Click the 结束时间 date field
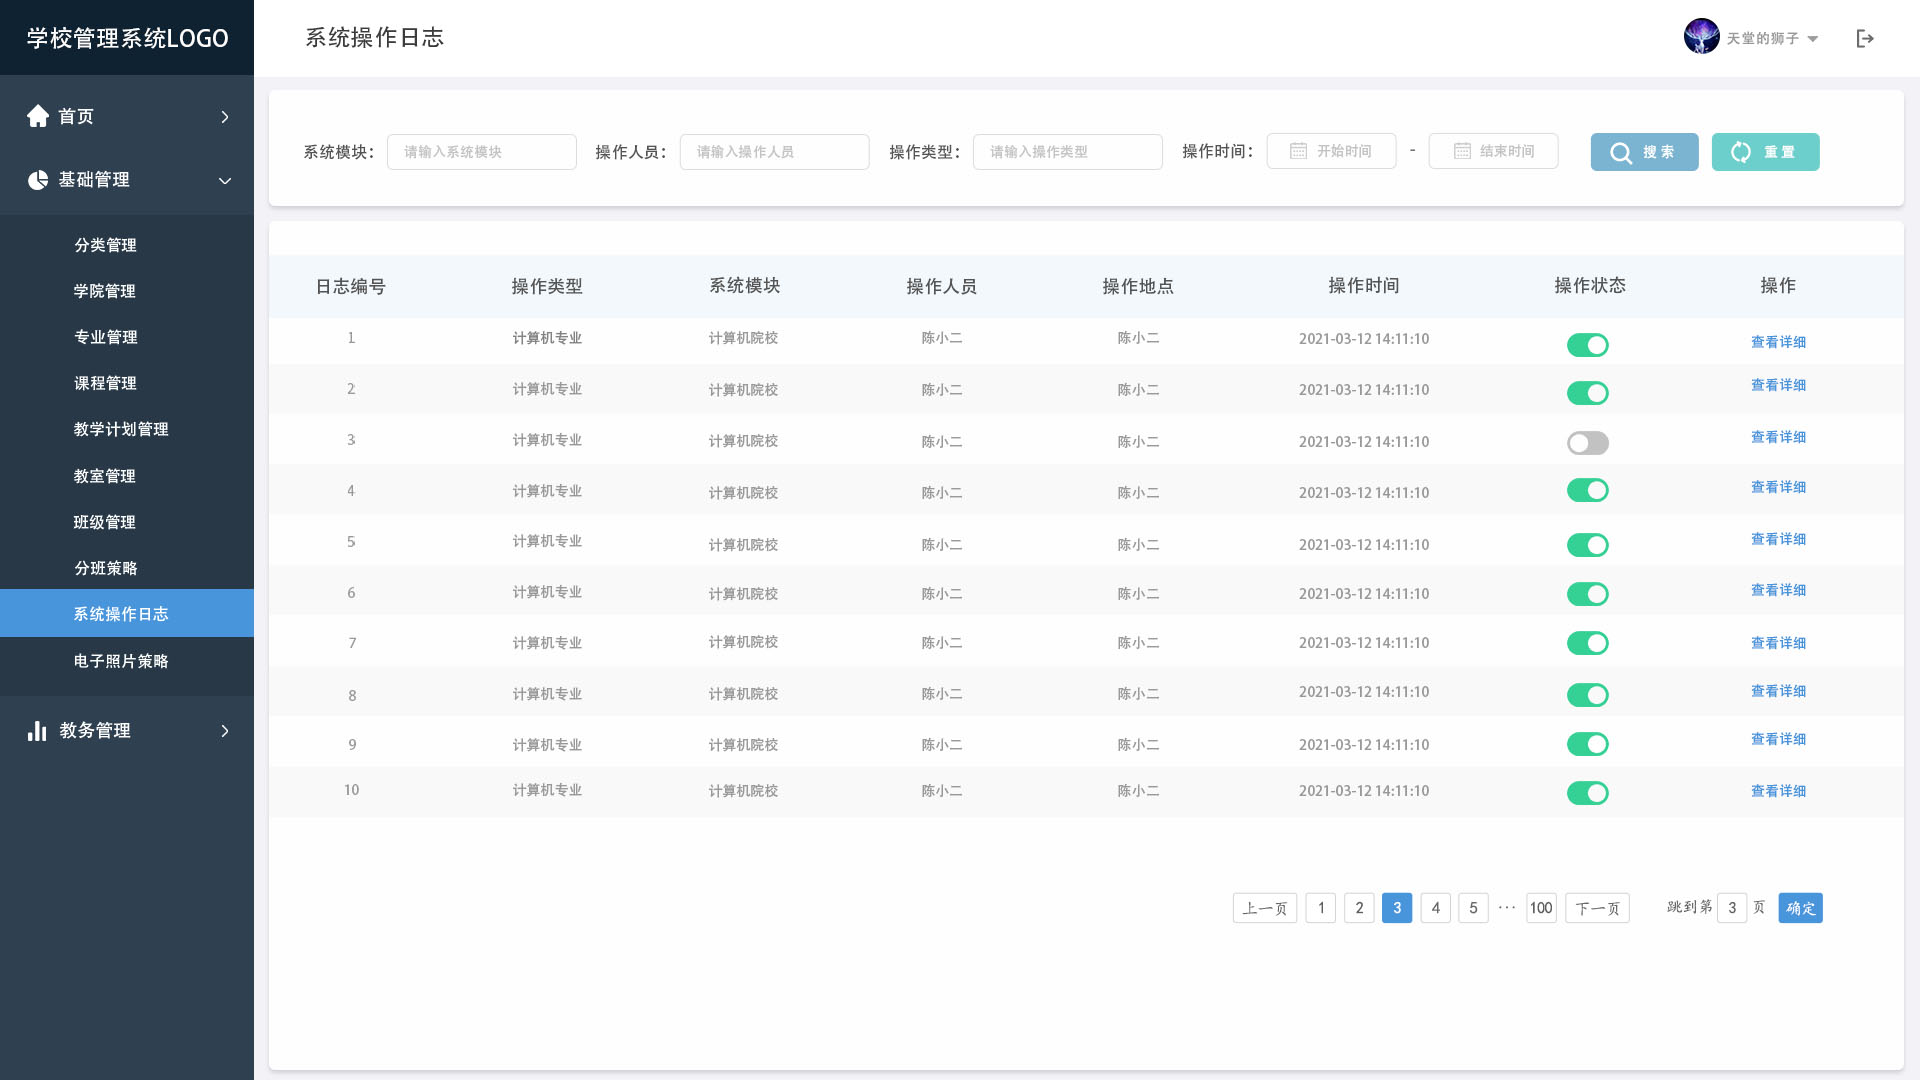1920x1080 pixels. click(x=1493, y=151)
